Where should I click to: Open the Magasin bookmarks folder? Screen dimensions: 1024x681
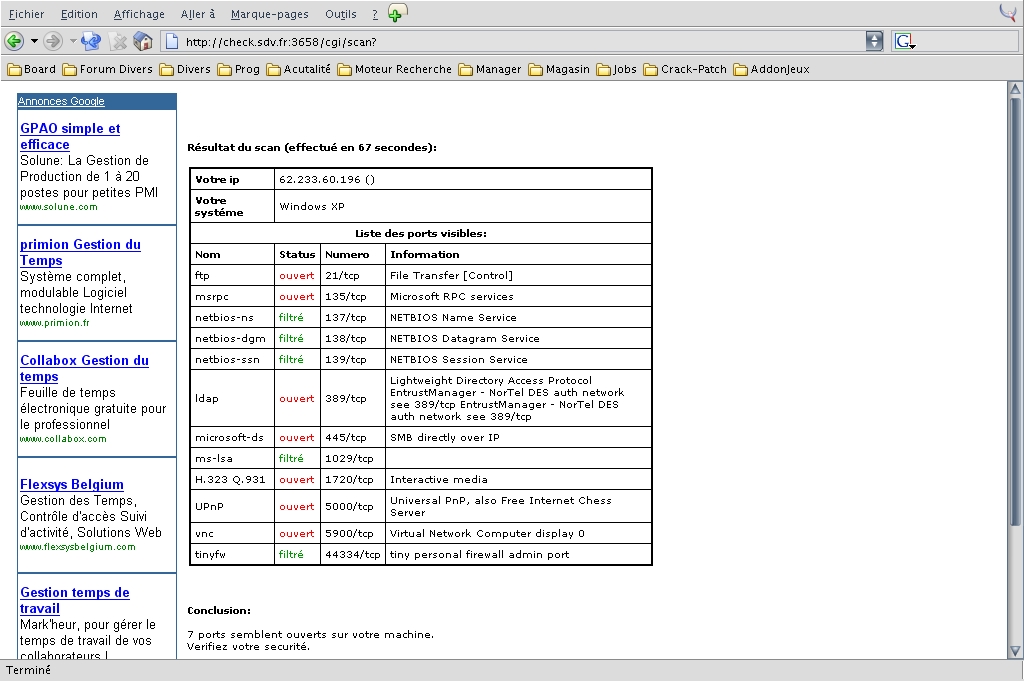pyautogui.click(x=559, y=69)
